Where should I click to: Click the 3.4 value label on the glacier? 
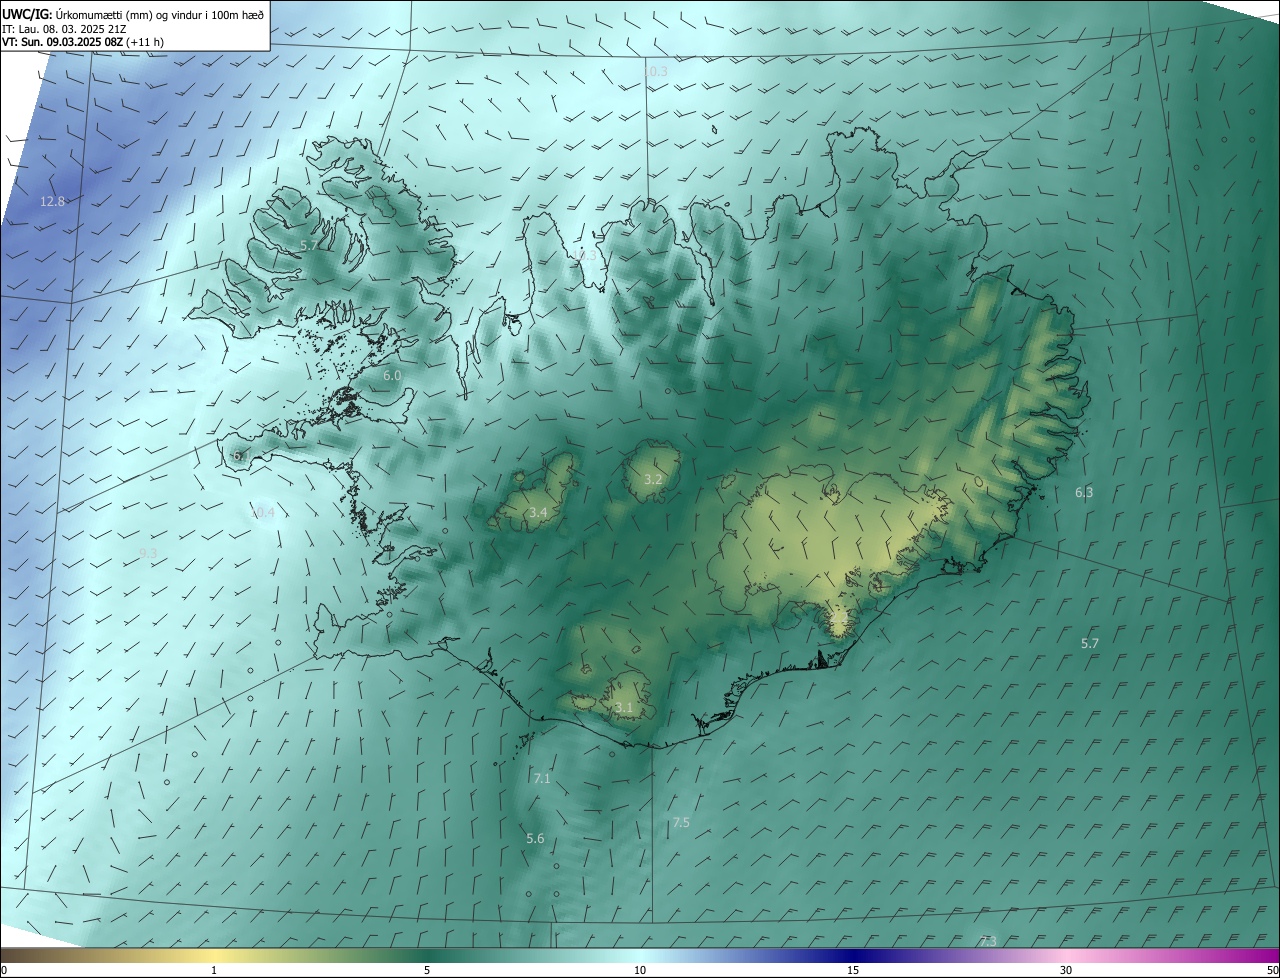click(538, 512)
